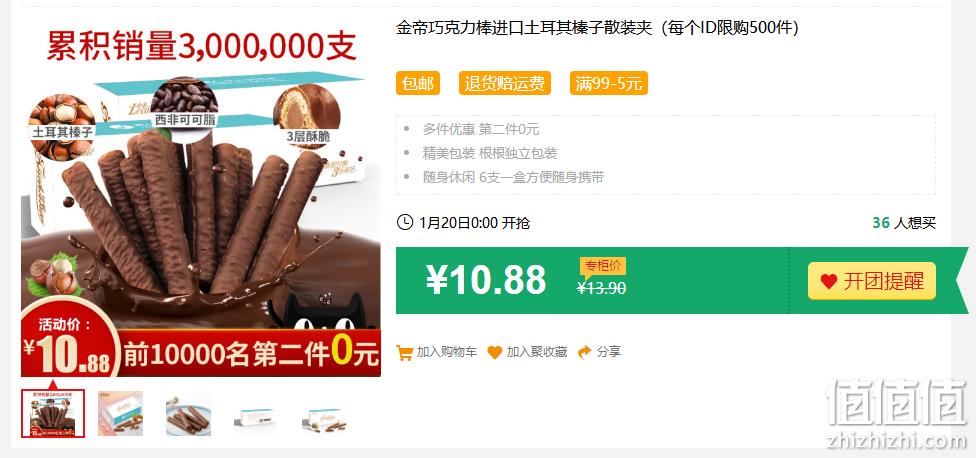This screenshot has width=976, height=458.
Task: Click the heart icon in 开团提醒 button
Action: pyautogui.click(x=828, y=281)
